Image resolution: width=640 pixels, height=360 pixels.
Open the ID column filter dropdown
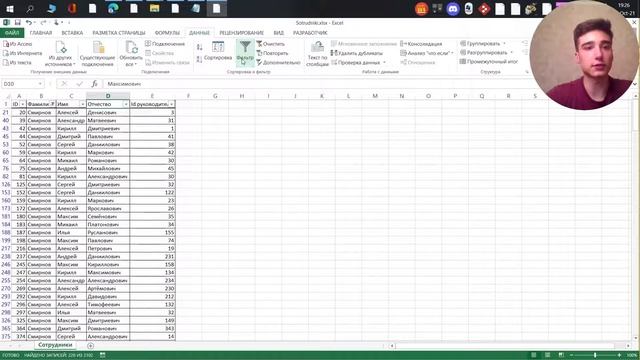pos(23,104)
